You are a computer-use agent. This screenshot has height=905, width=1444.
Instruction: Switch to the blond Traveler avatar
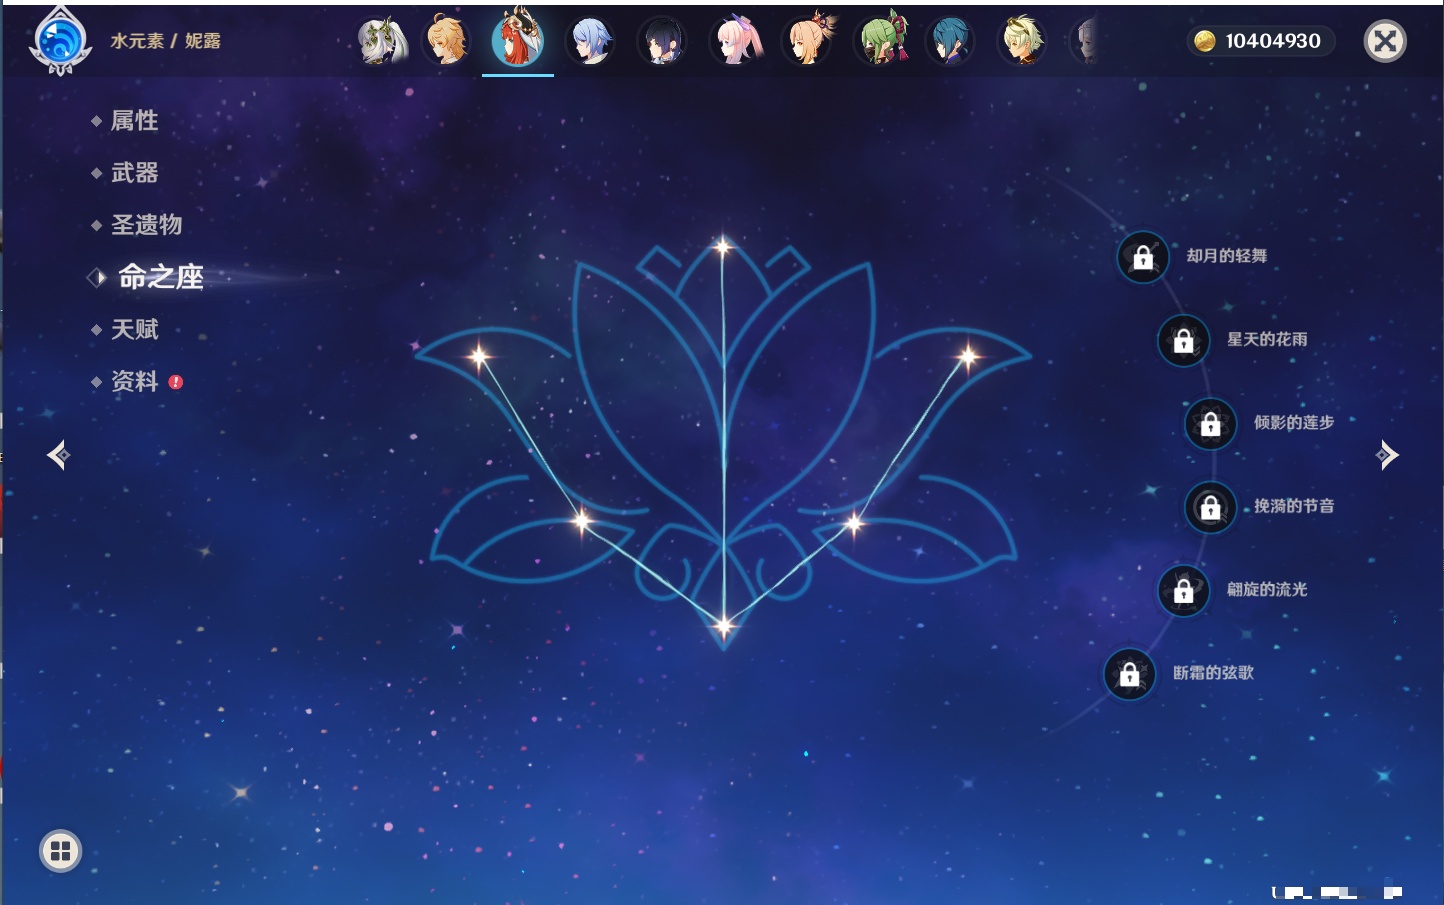[446, 42]
